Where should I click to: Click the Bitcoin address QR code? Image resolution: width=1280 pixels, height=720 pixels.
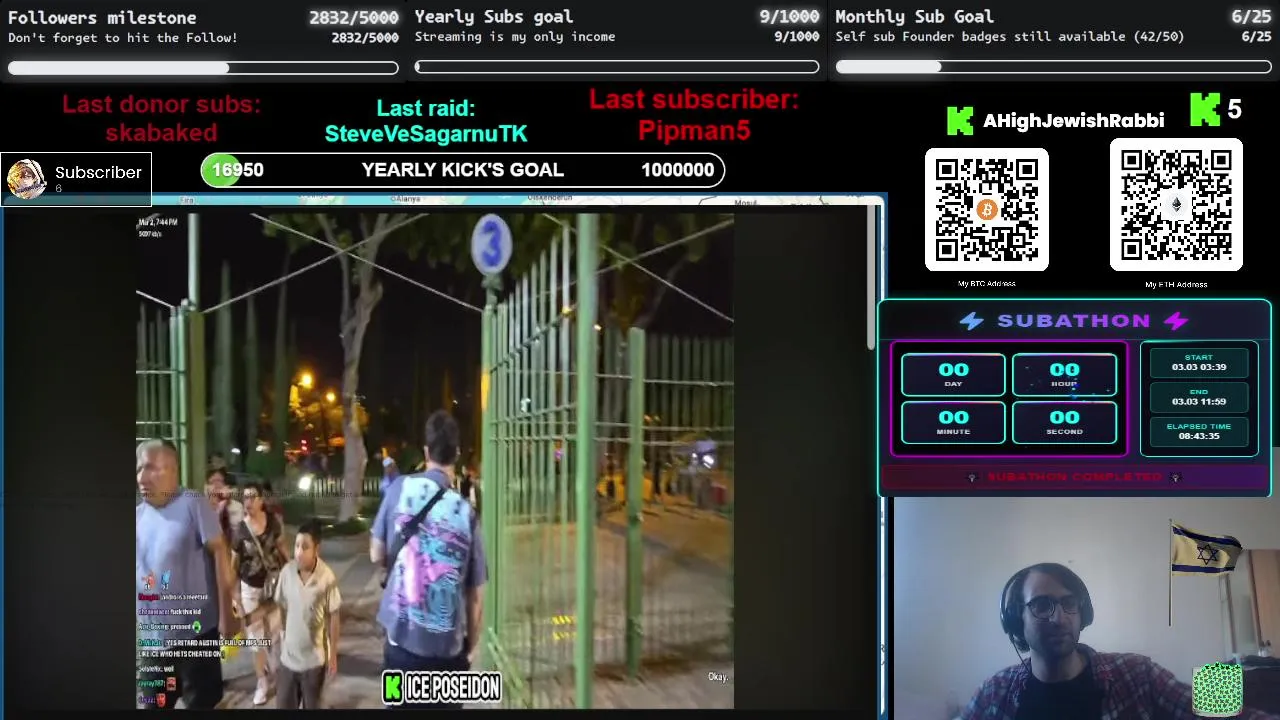pyautogui.click(x=986, y=210)
